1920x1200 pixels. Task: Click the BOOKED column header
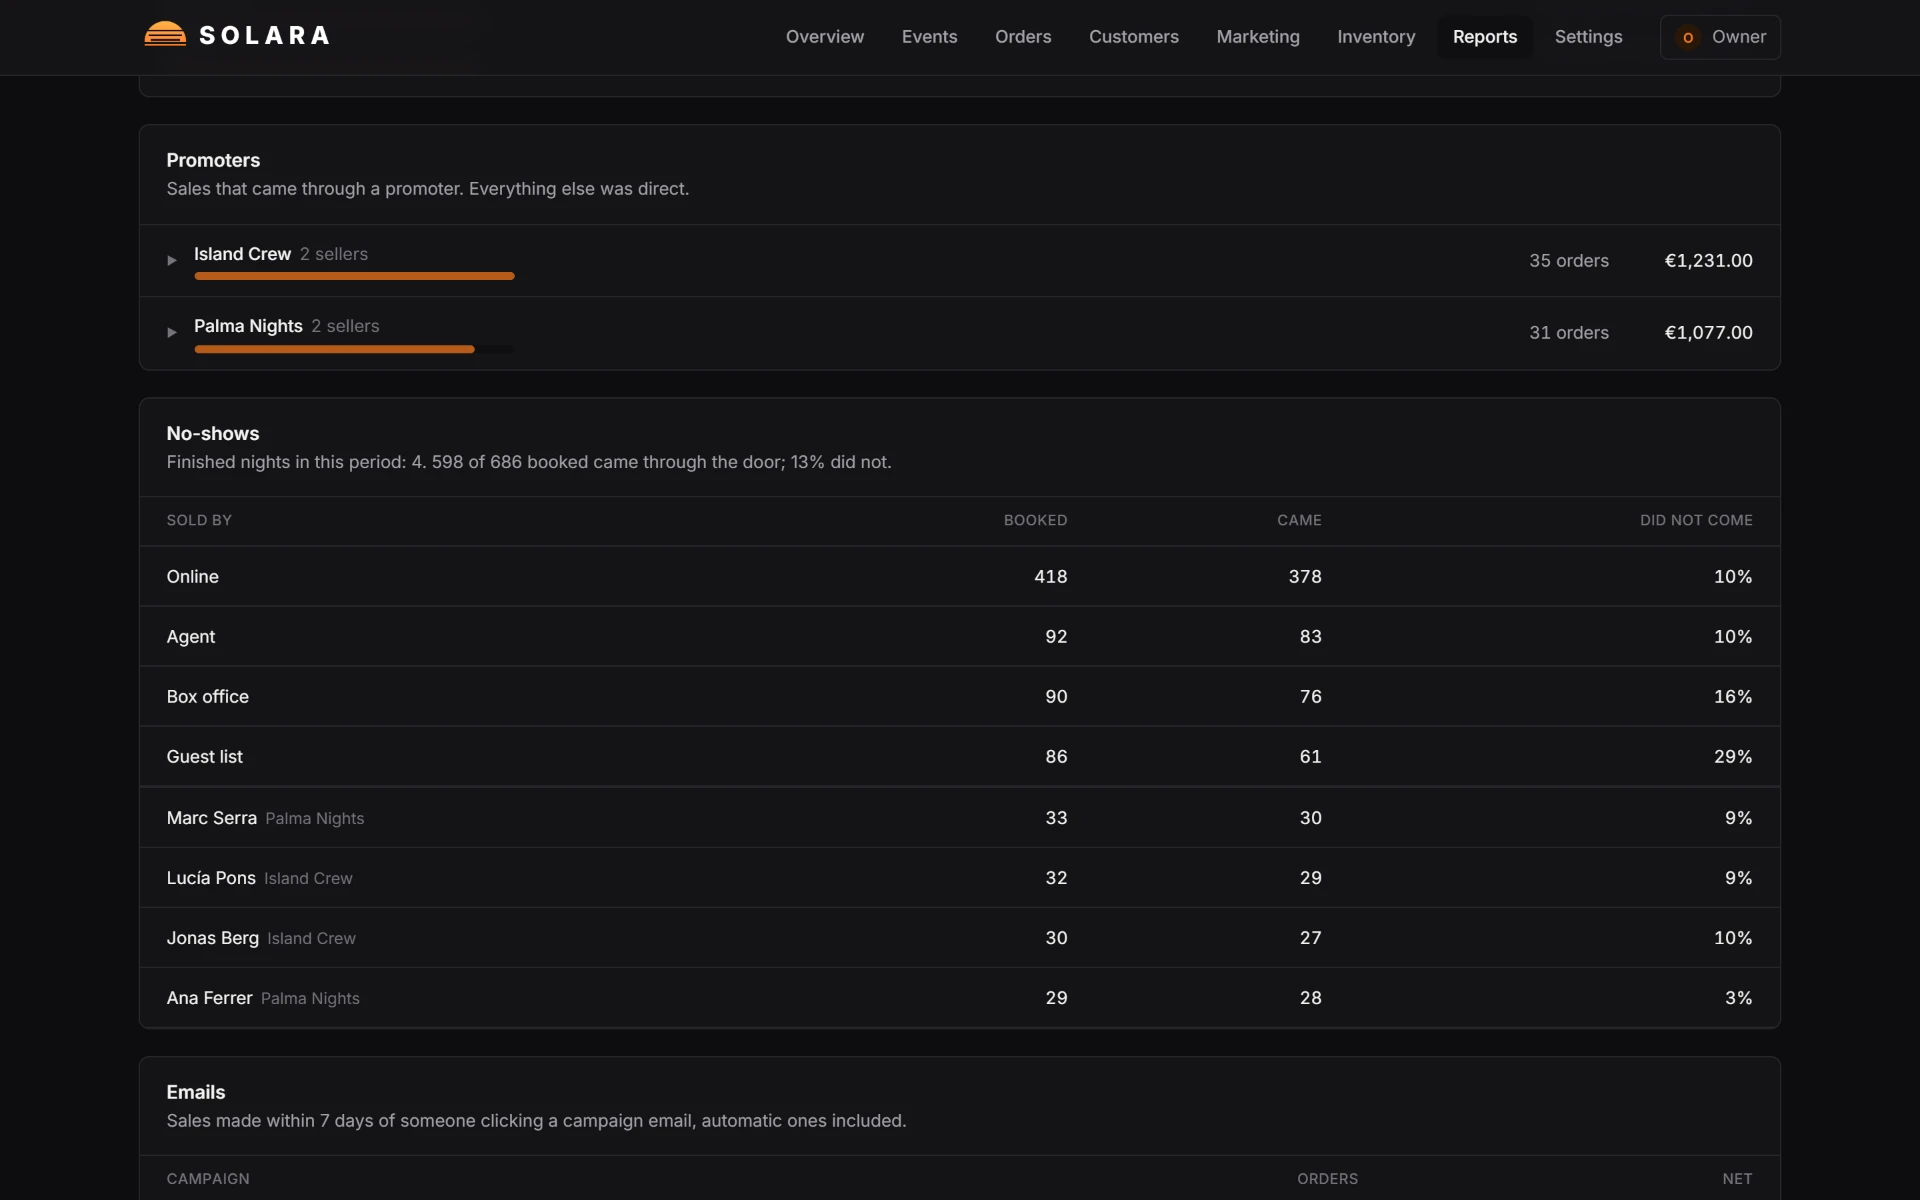tap(1035, 520)
